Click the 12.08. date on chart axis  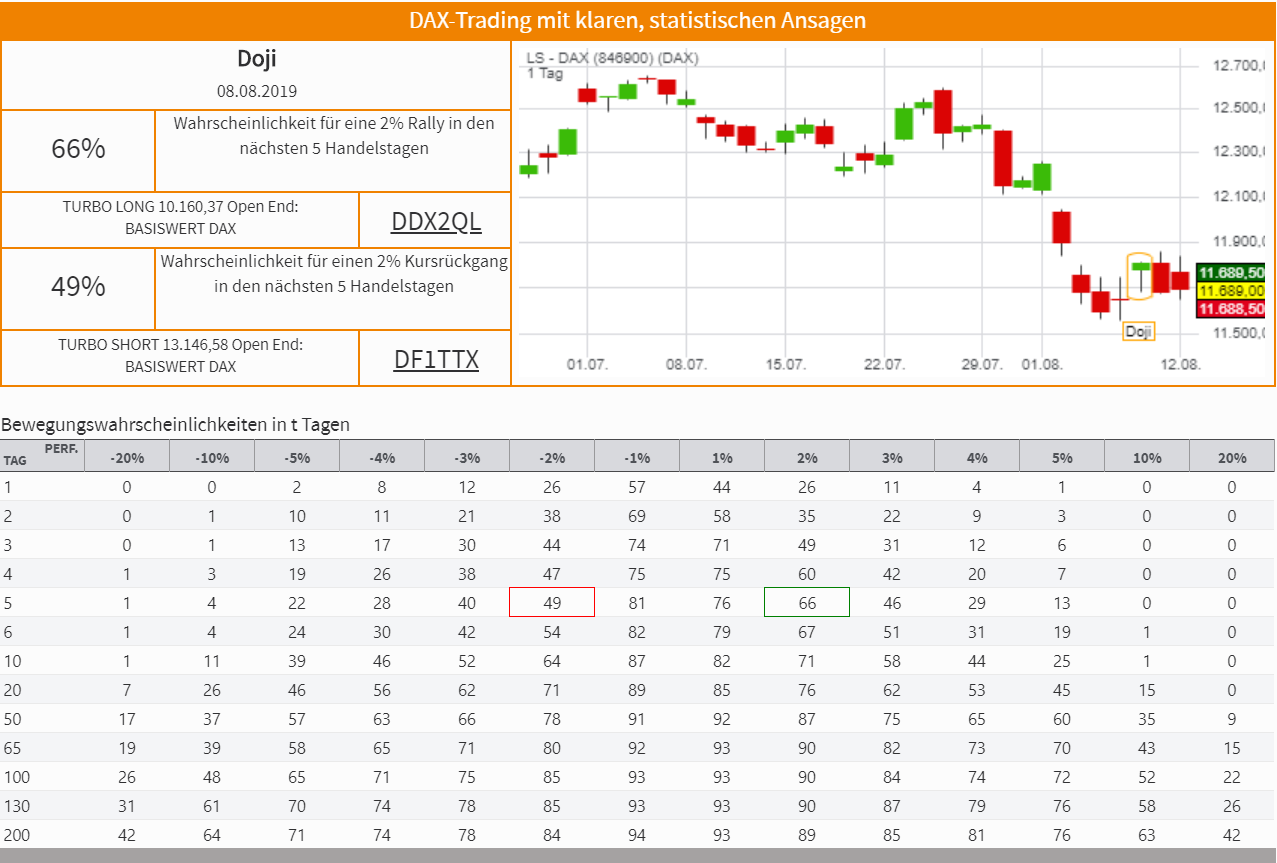click(x=1179, y=364)
